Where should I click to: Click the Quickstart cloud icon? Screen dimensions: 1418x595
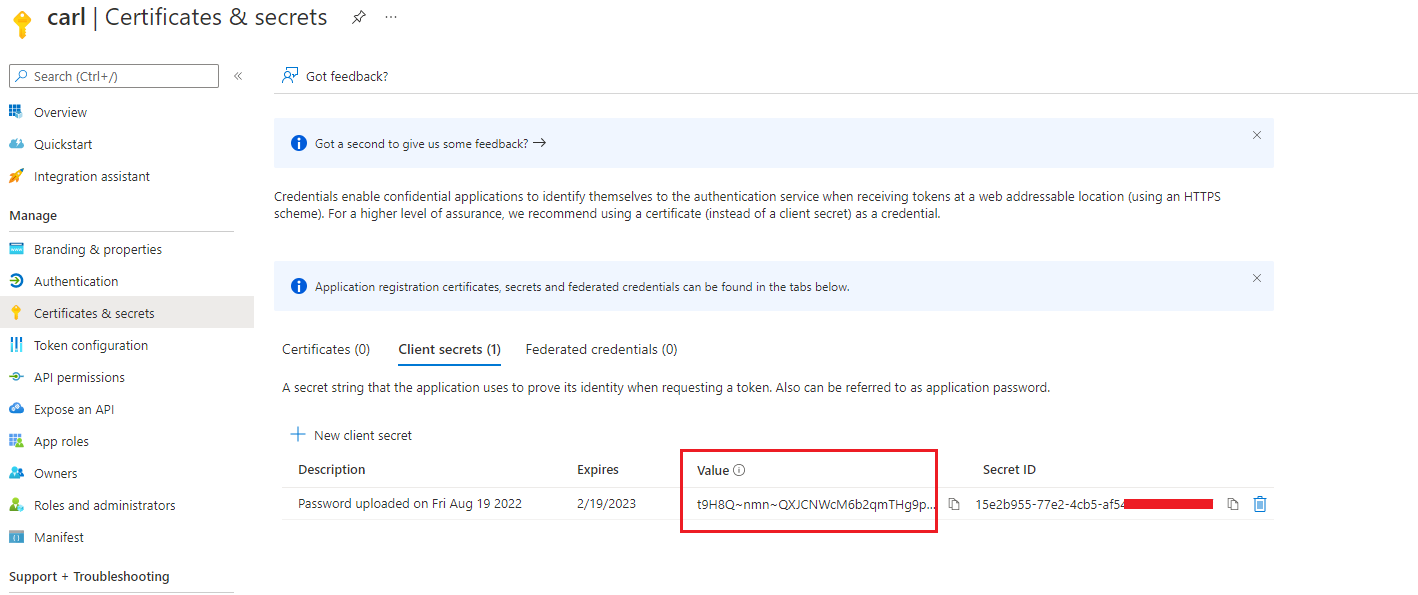click(x=16, y=144)
